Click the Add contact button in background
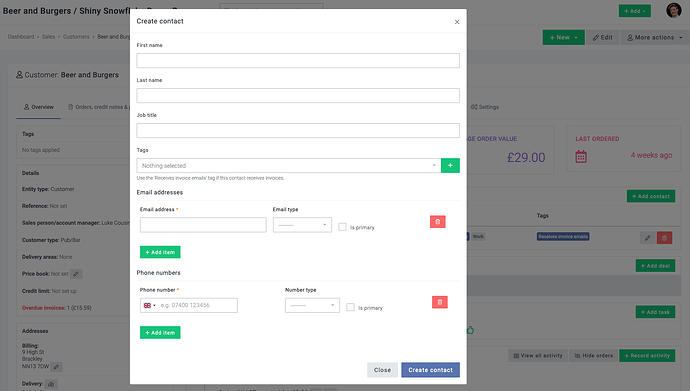This screenshot has width=690, height=391. click(x=651, y=196)
